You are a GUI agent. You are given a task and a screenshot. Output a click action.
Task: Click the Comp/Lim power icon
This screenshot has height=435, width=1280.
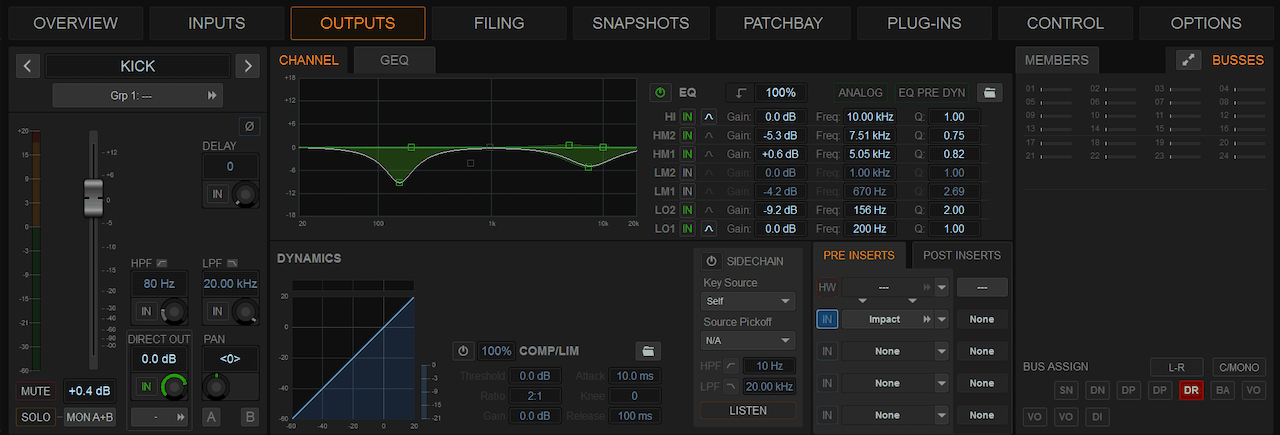[463, 351]
